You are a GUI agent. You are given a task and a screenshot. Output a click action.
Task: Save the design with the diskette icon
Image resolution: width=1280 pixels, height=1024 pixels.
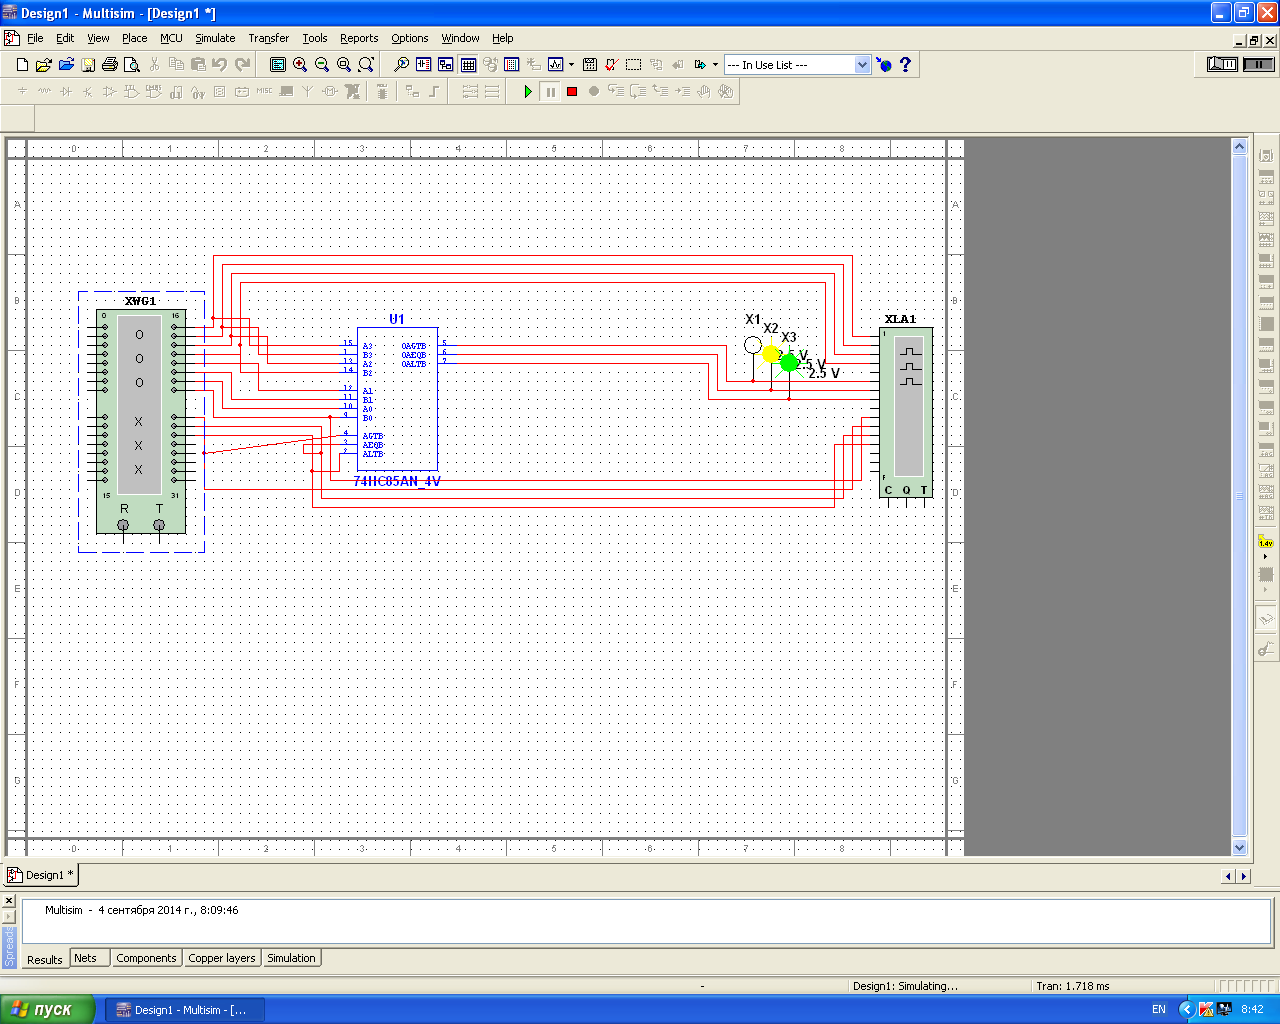point(88,65)
